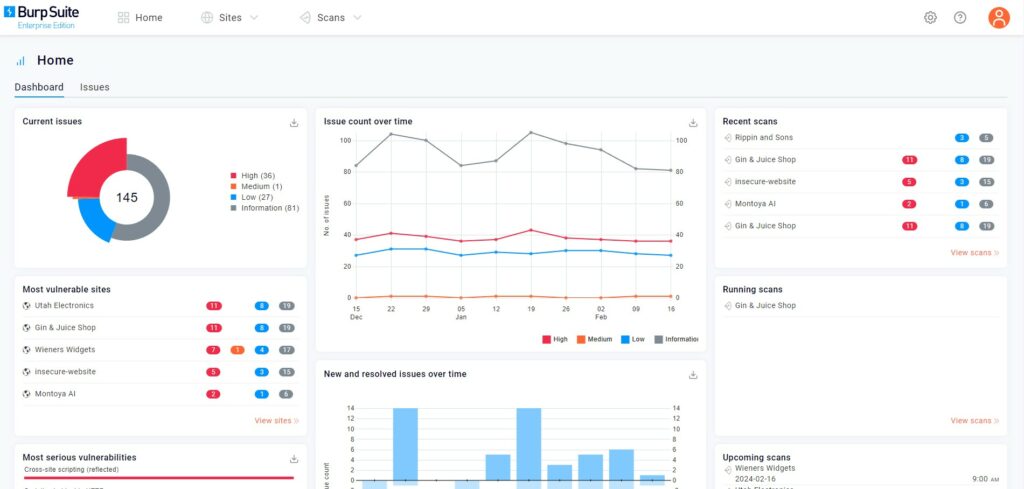Open Wieners Widgets site link

tap(65, 350)
